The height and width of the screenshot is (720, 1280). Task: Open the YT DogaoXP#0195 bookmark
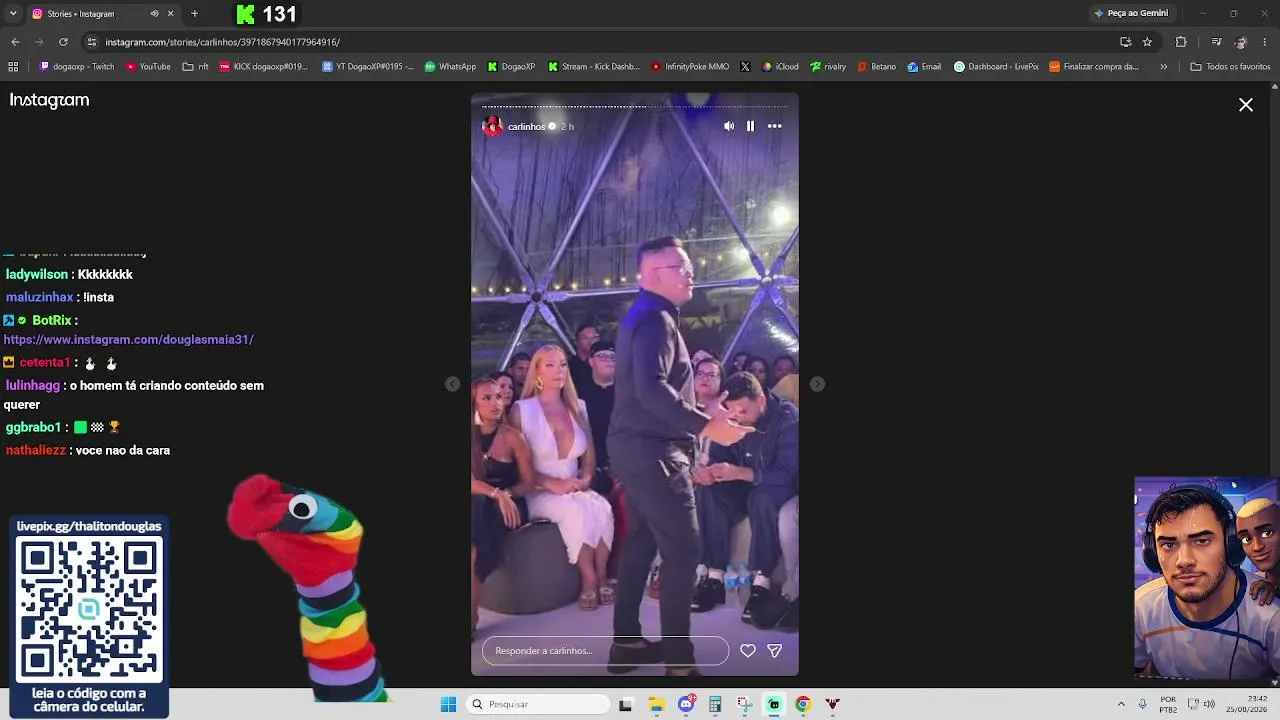[368, 67]
